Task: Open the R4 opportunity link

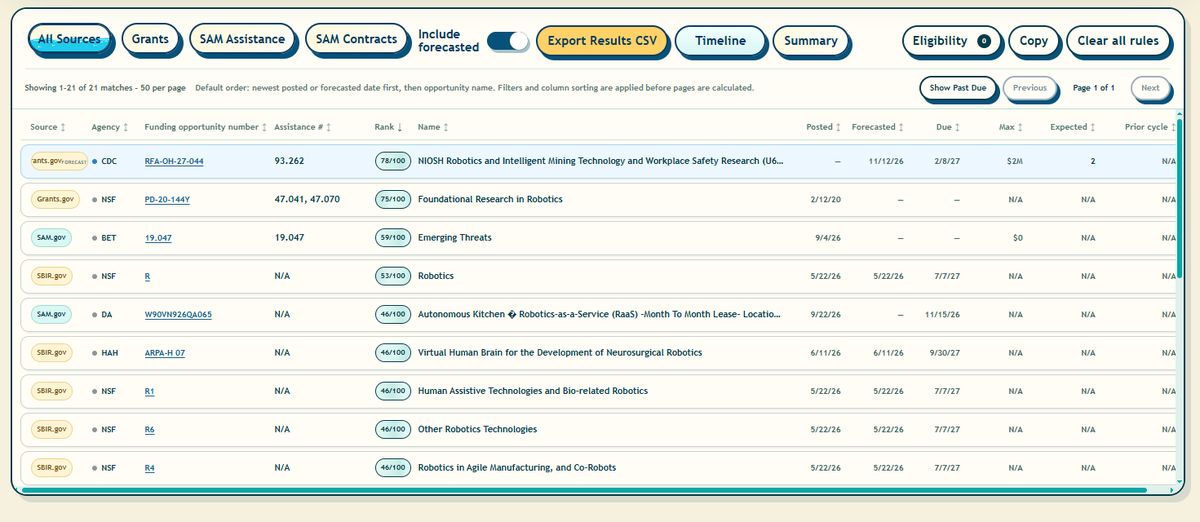Action: tap(150, 467)
